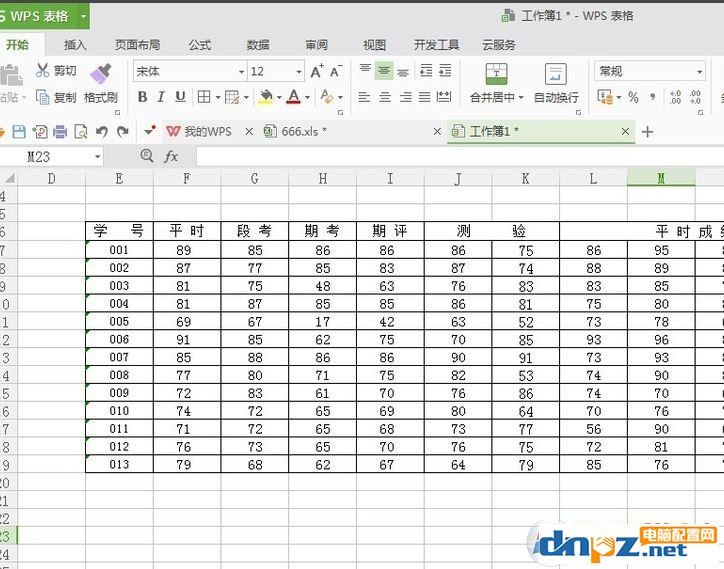Click the Copy icon
This screenshot has width=724, height=569.
(42, 97)
